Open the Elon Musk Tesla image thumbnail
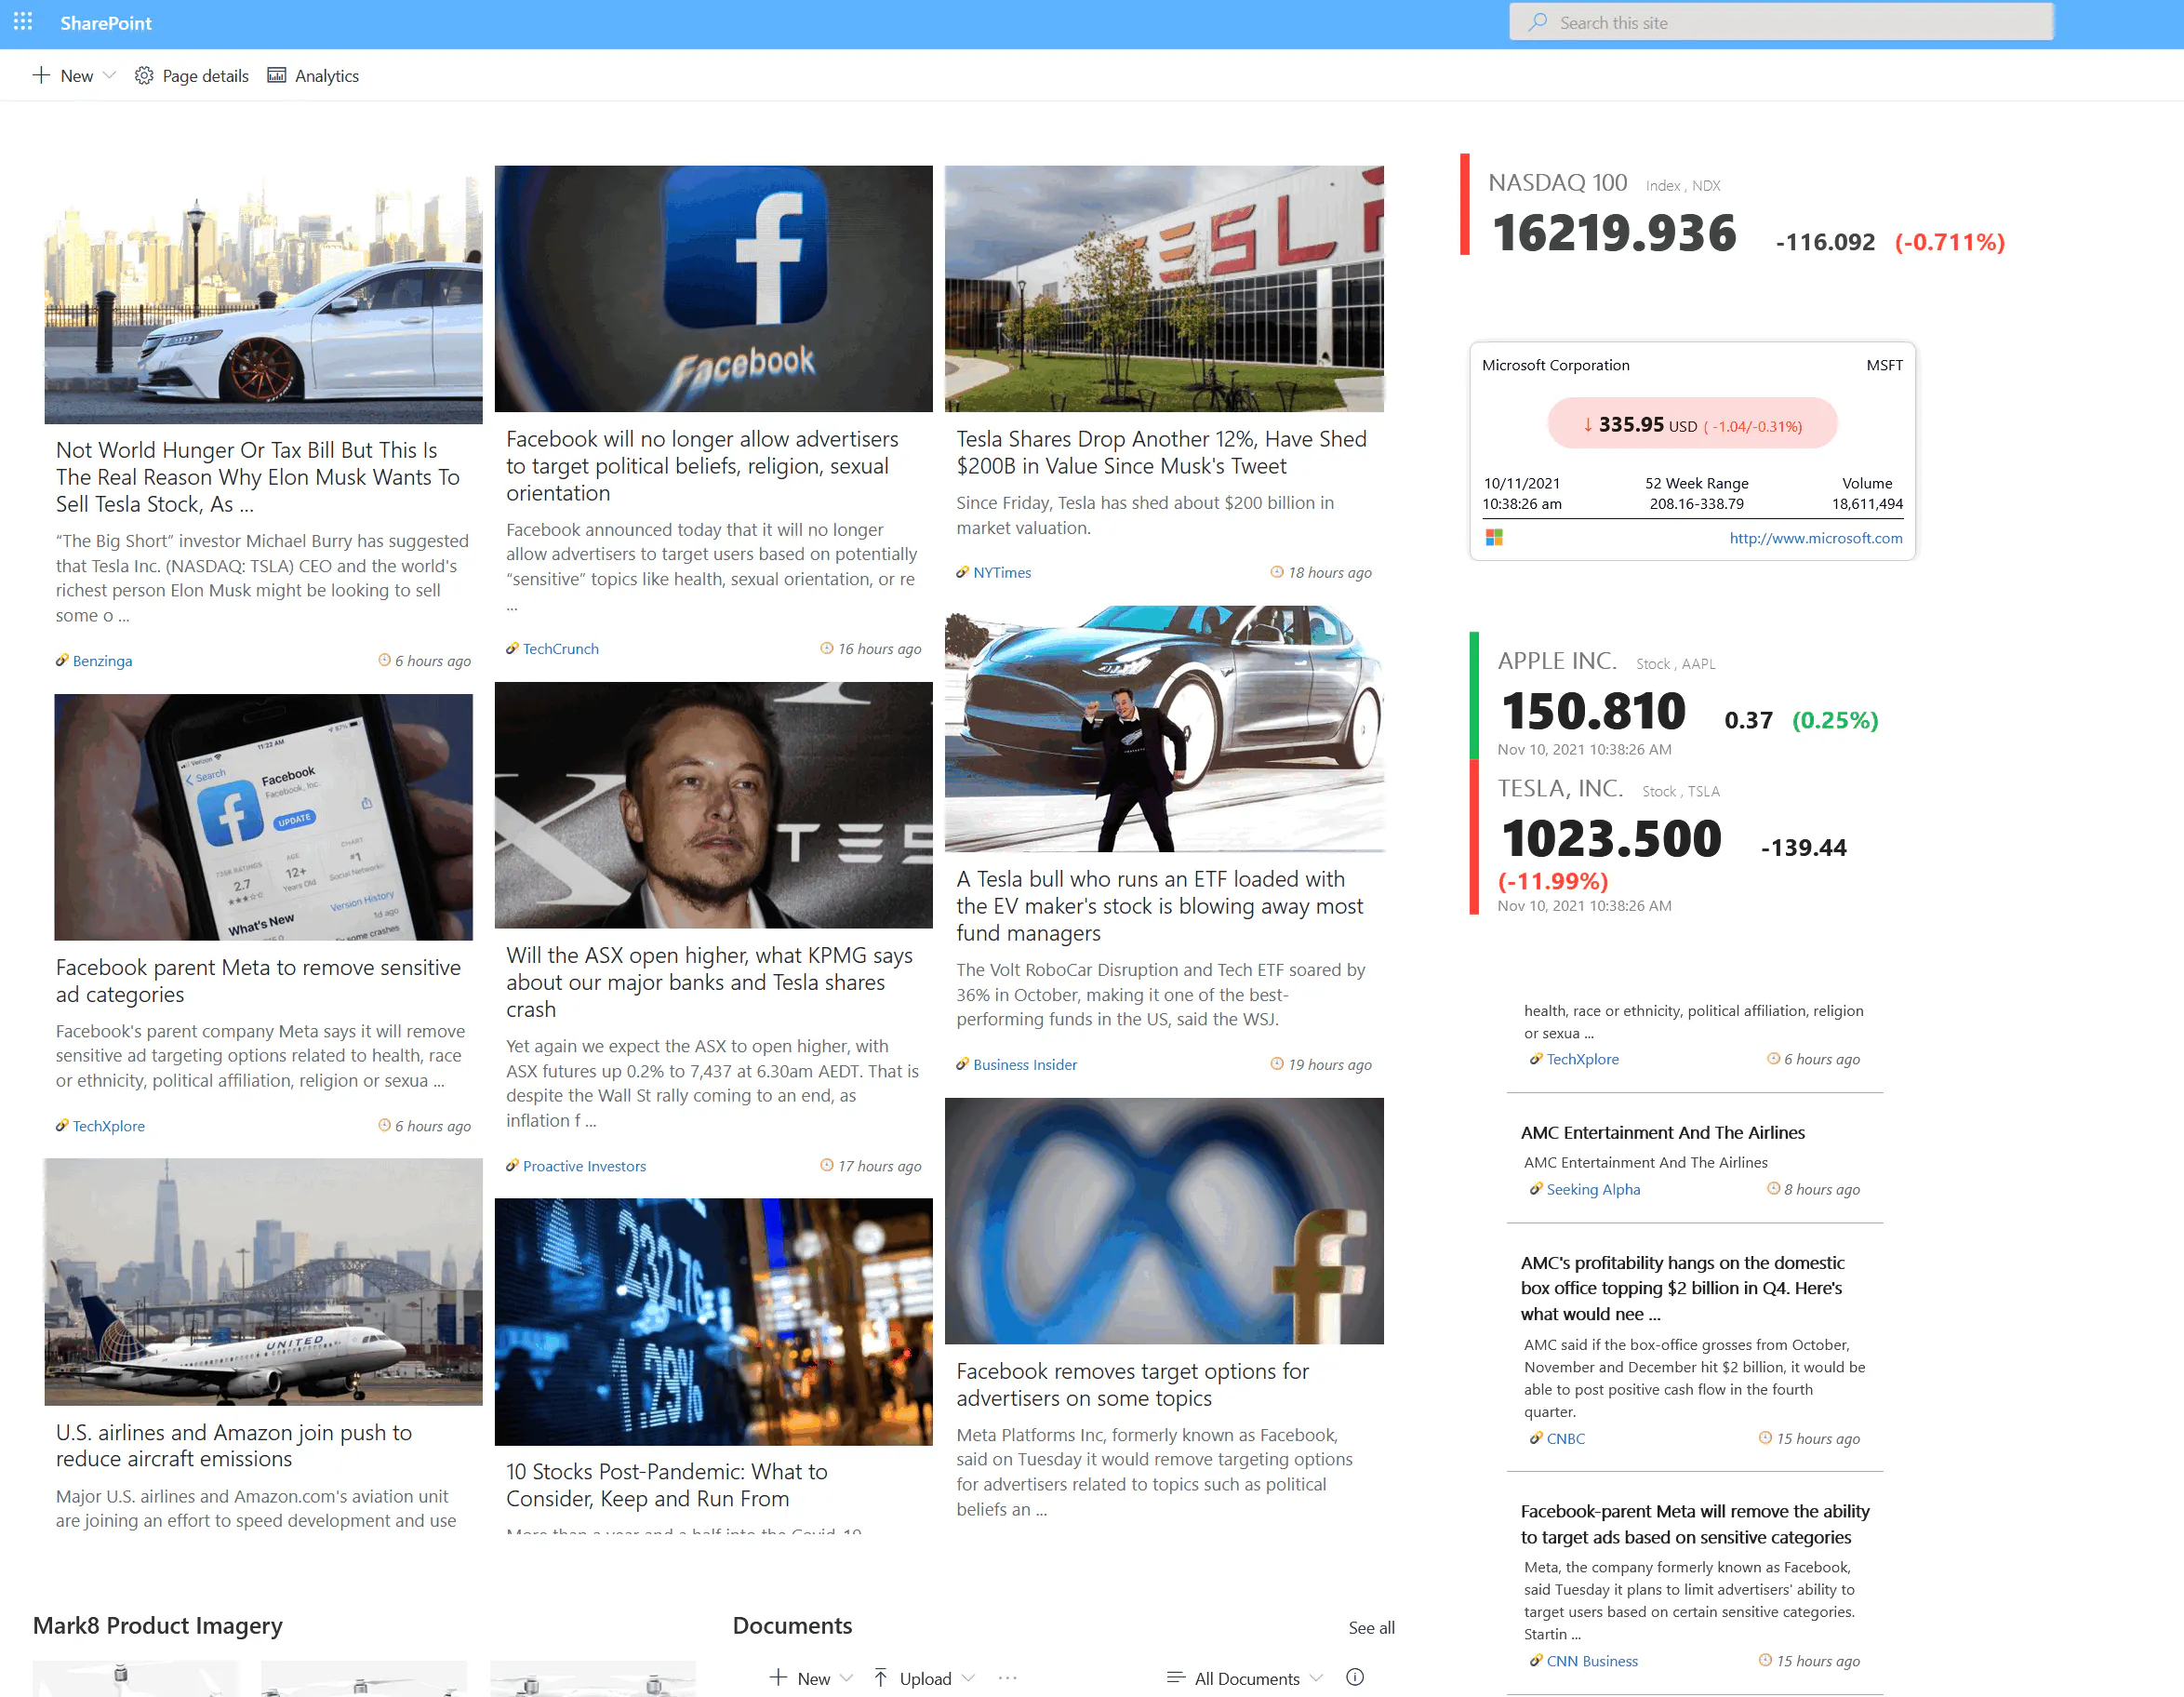2184x1697 pixels. (713, 805)
